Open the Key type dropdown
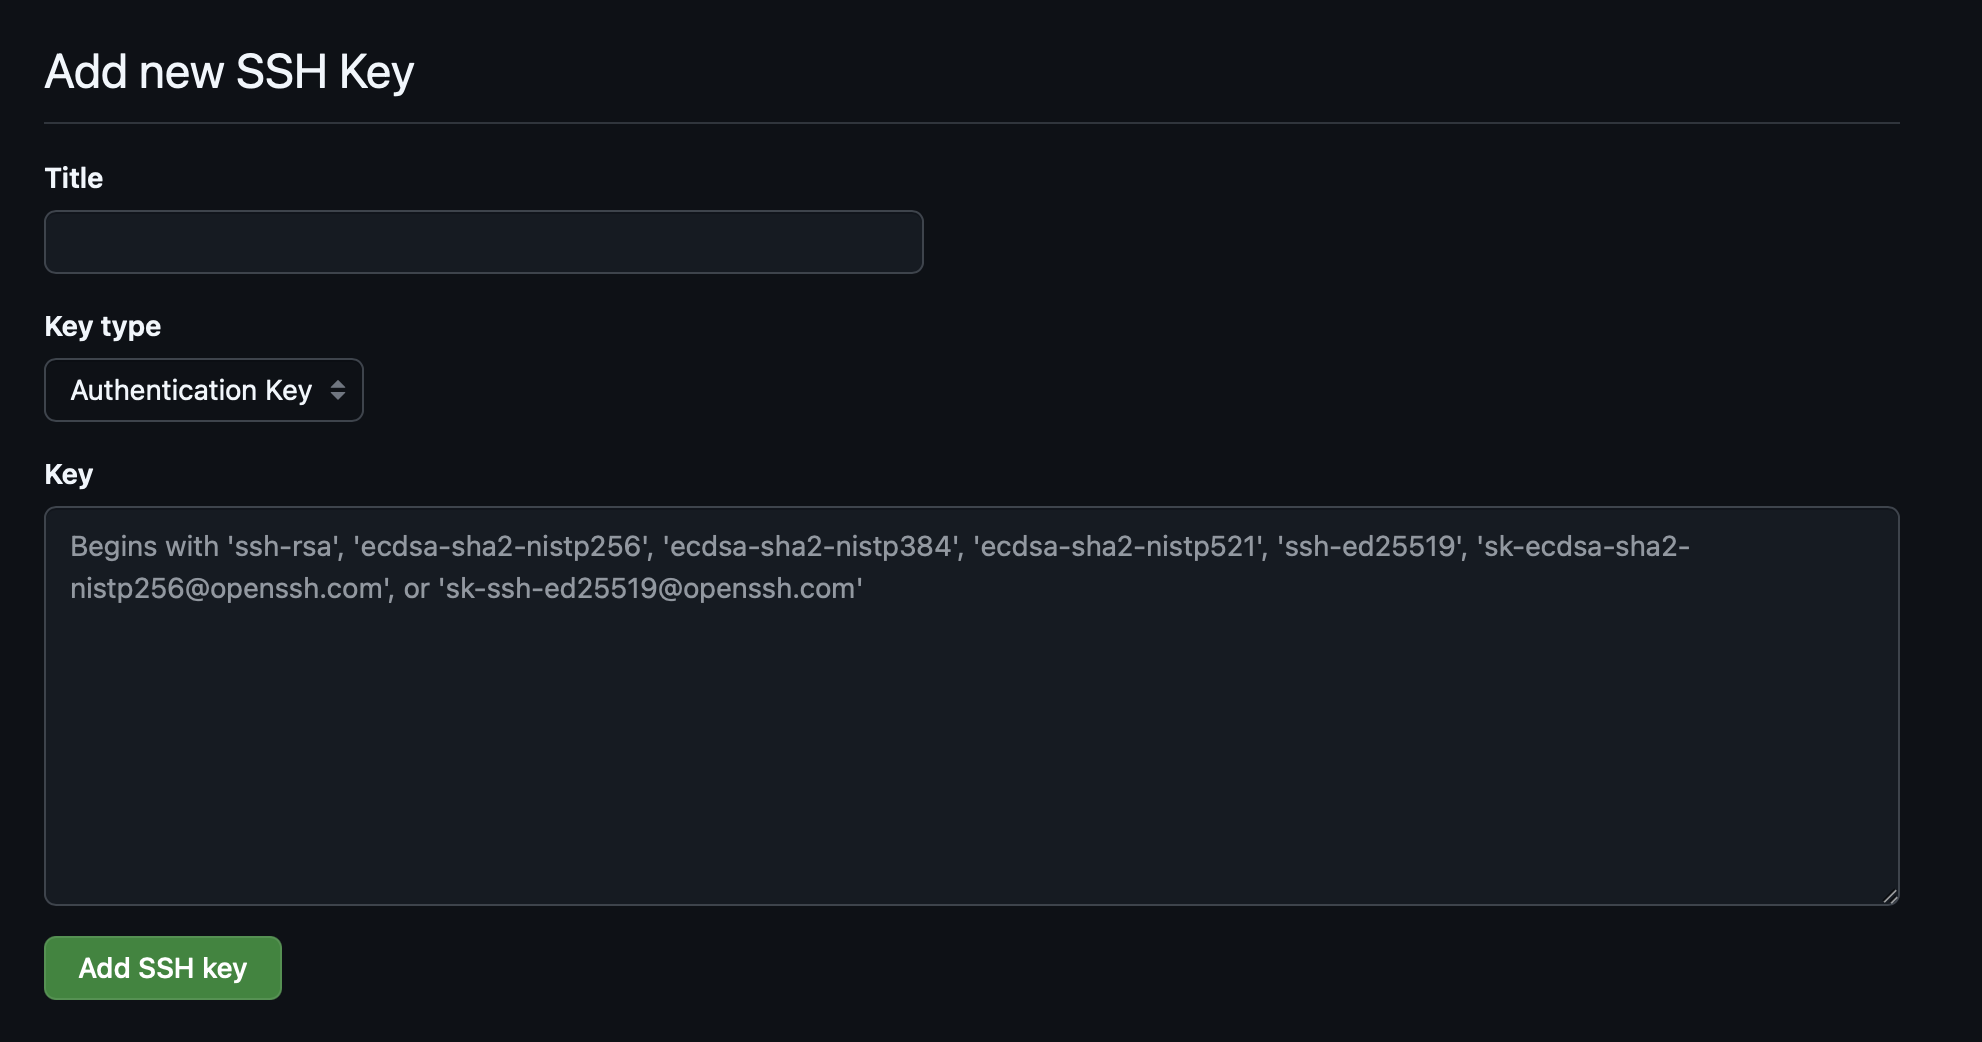 (203, 390)
